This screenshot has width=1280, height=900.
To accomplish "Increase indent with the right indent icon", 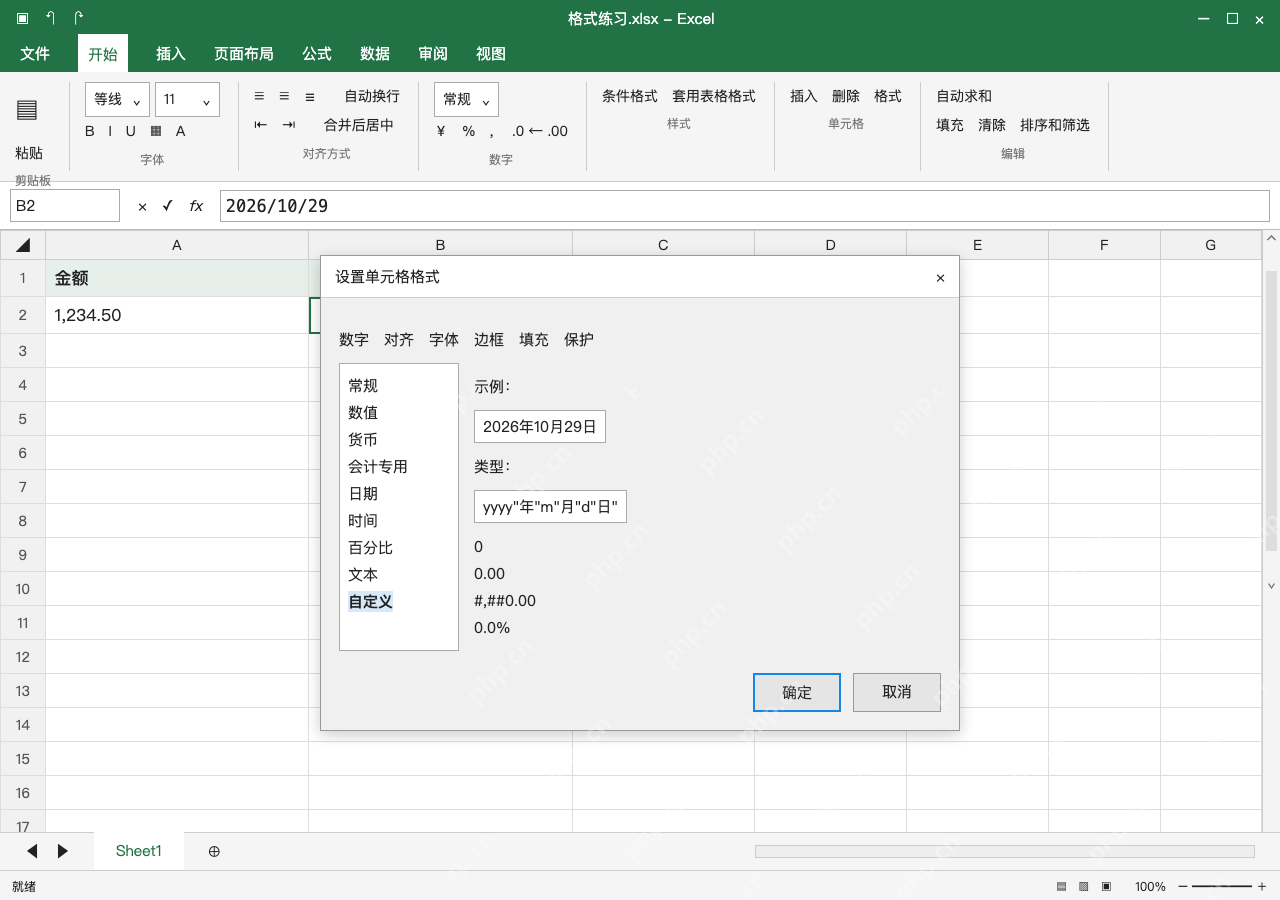I will (x=289, y=125).
